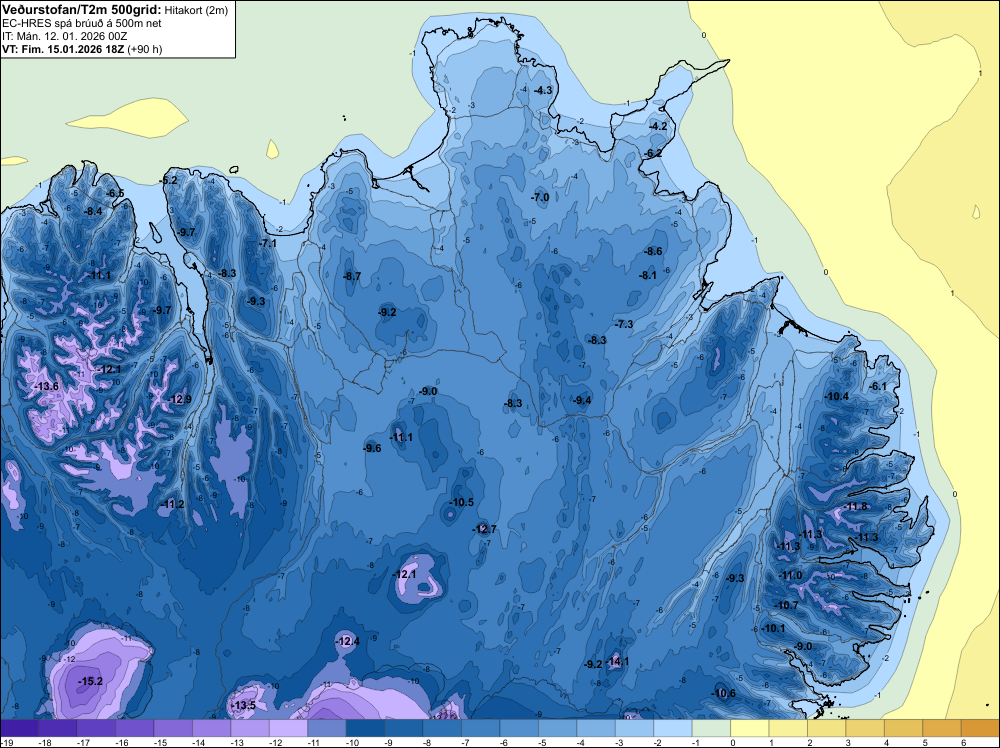This screenshot has width=1000, height=748.
Task: Click the -13.5 temperature label
Action: pyautogui.click(x=243, y=705)
